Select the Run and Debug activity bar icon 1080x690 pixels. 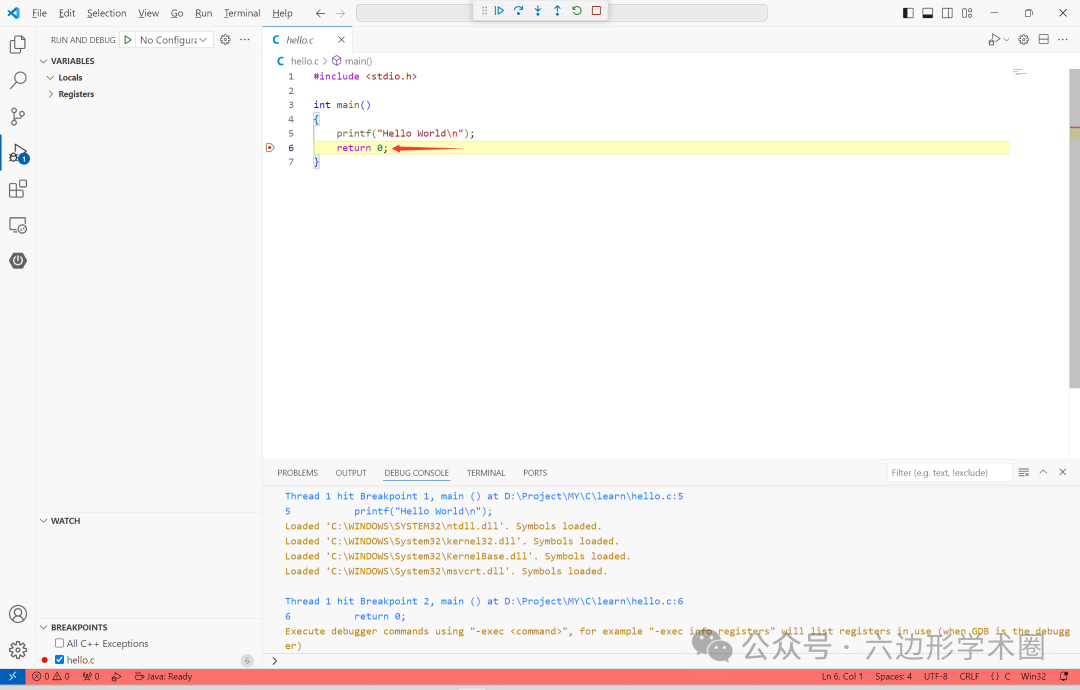click(x=17, y=152)
